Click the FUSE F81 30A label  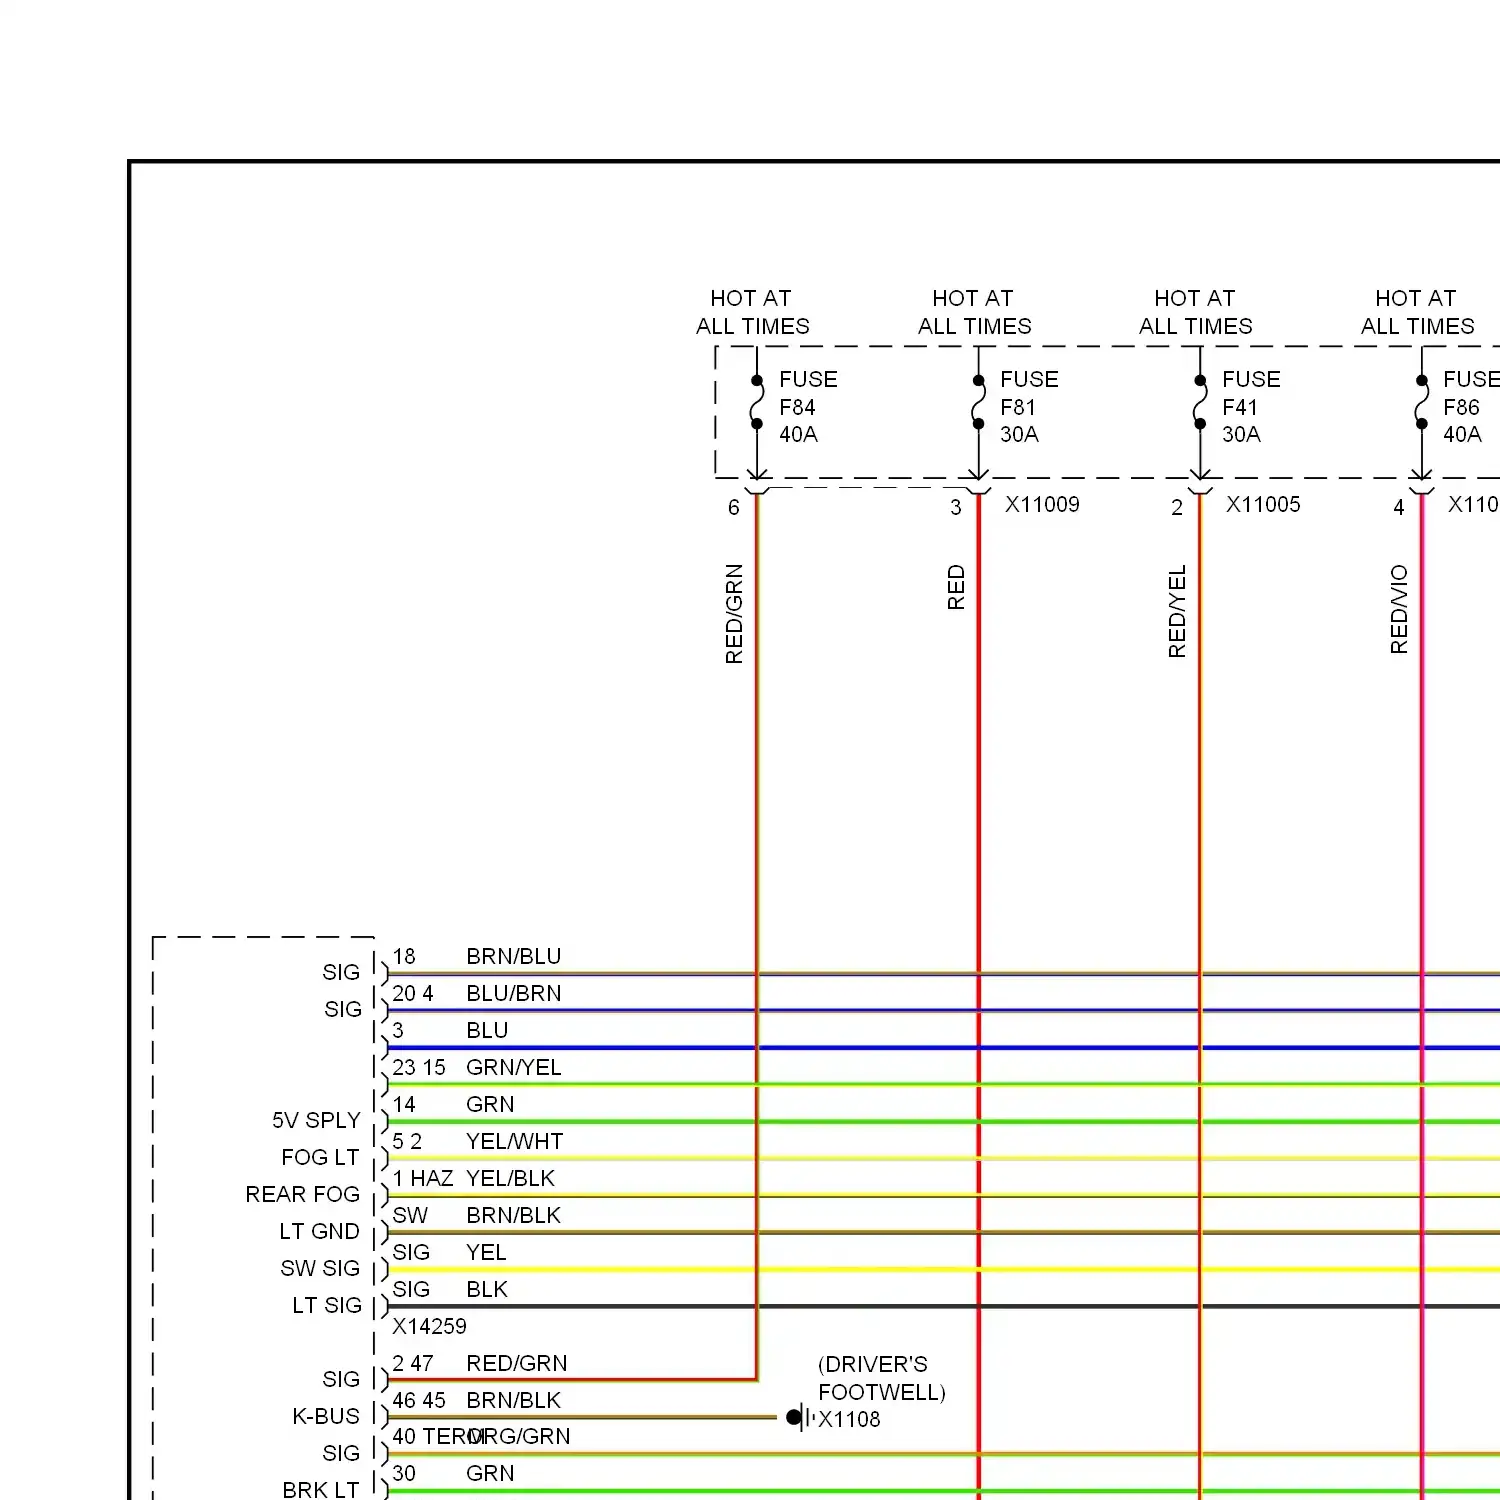click(x=1029, y=407)
